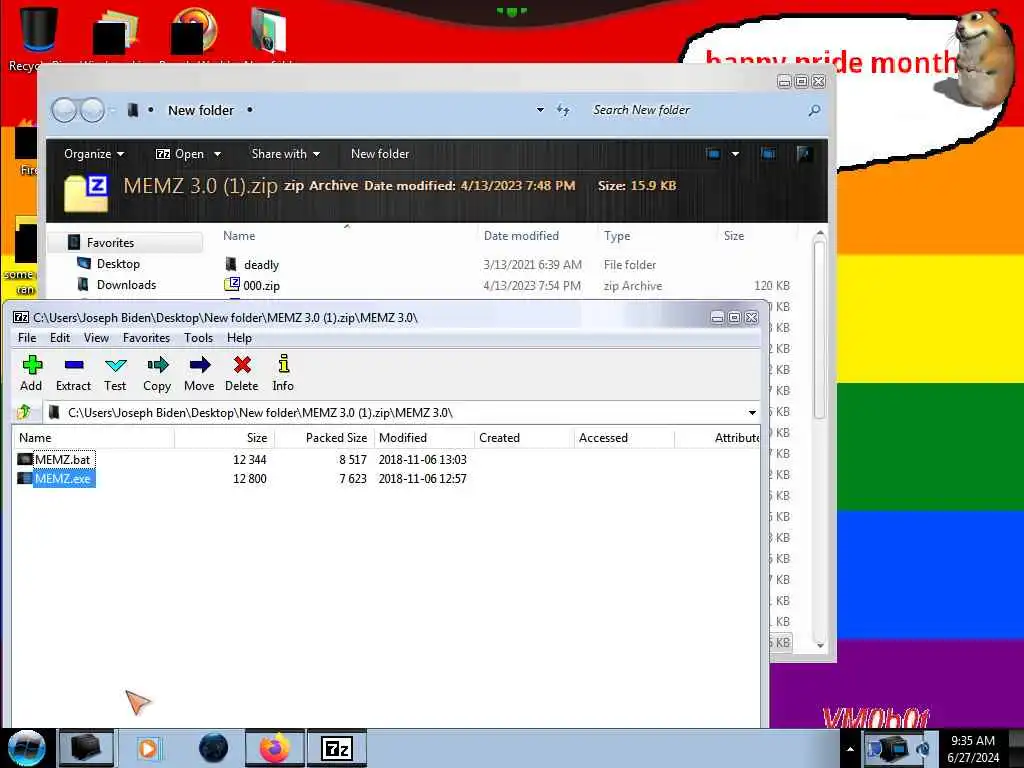Click the Add button in 7-Zip toolbar
The height and width of the screenshot is (768, 1024).
31,373
